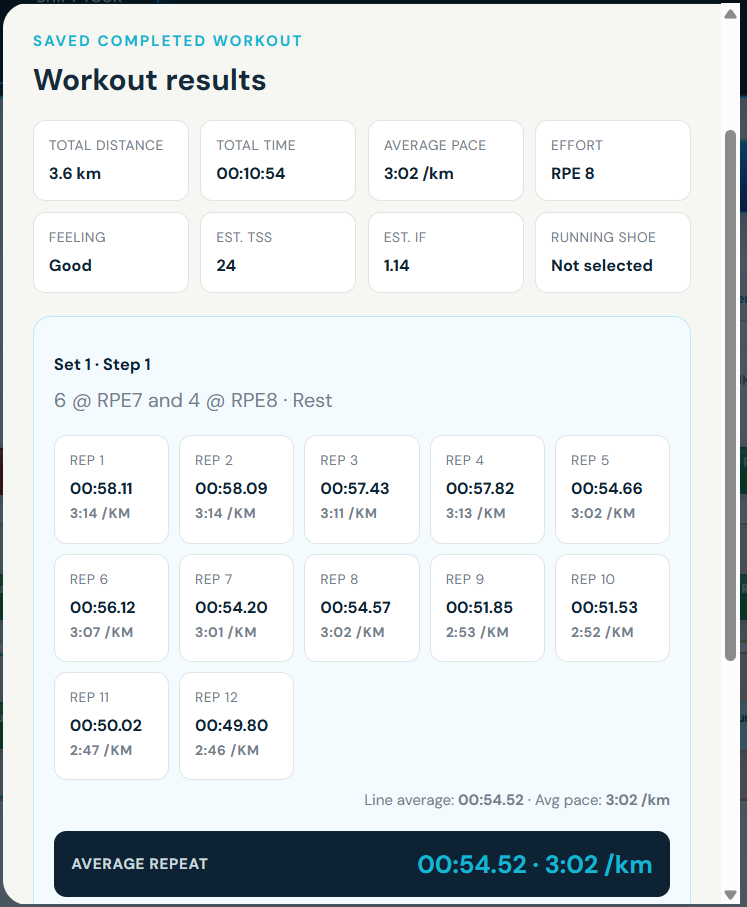The image size is (747, 907).
Task: Select the Rep 6 card 00:56.12
Action: pos(111,608)
